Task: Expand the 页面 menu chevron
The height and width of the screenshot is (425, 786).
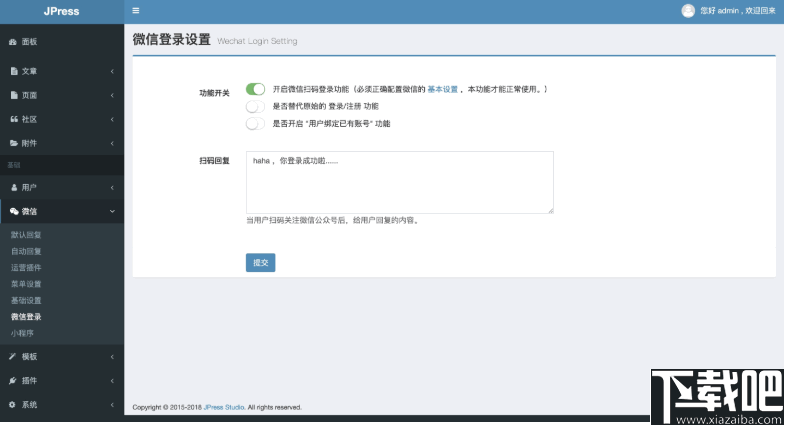Action: (112, 95)
